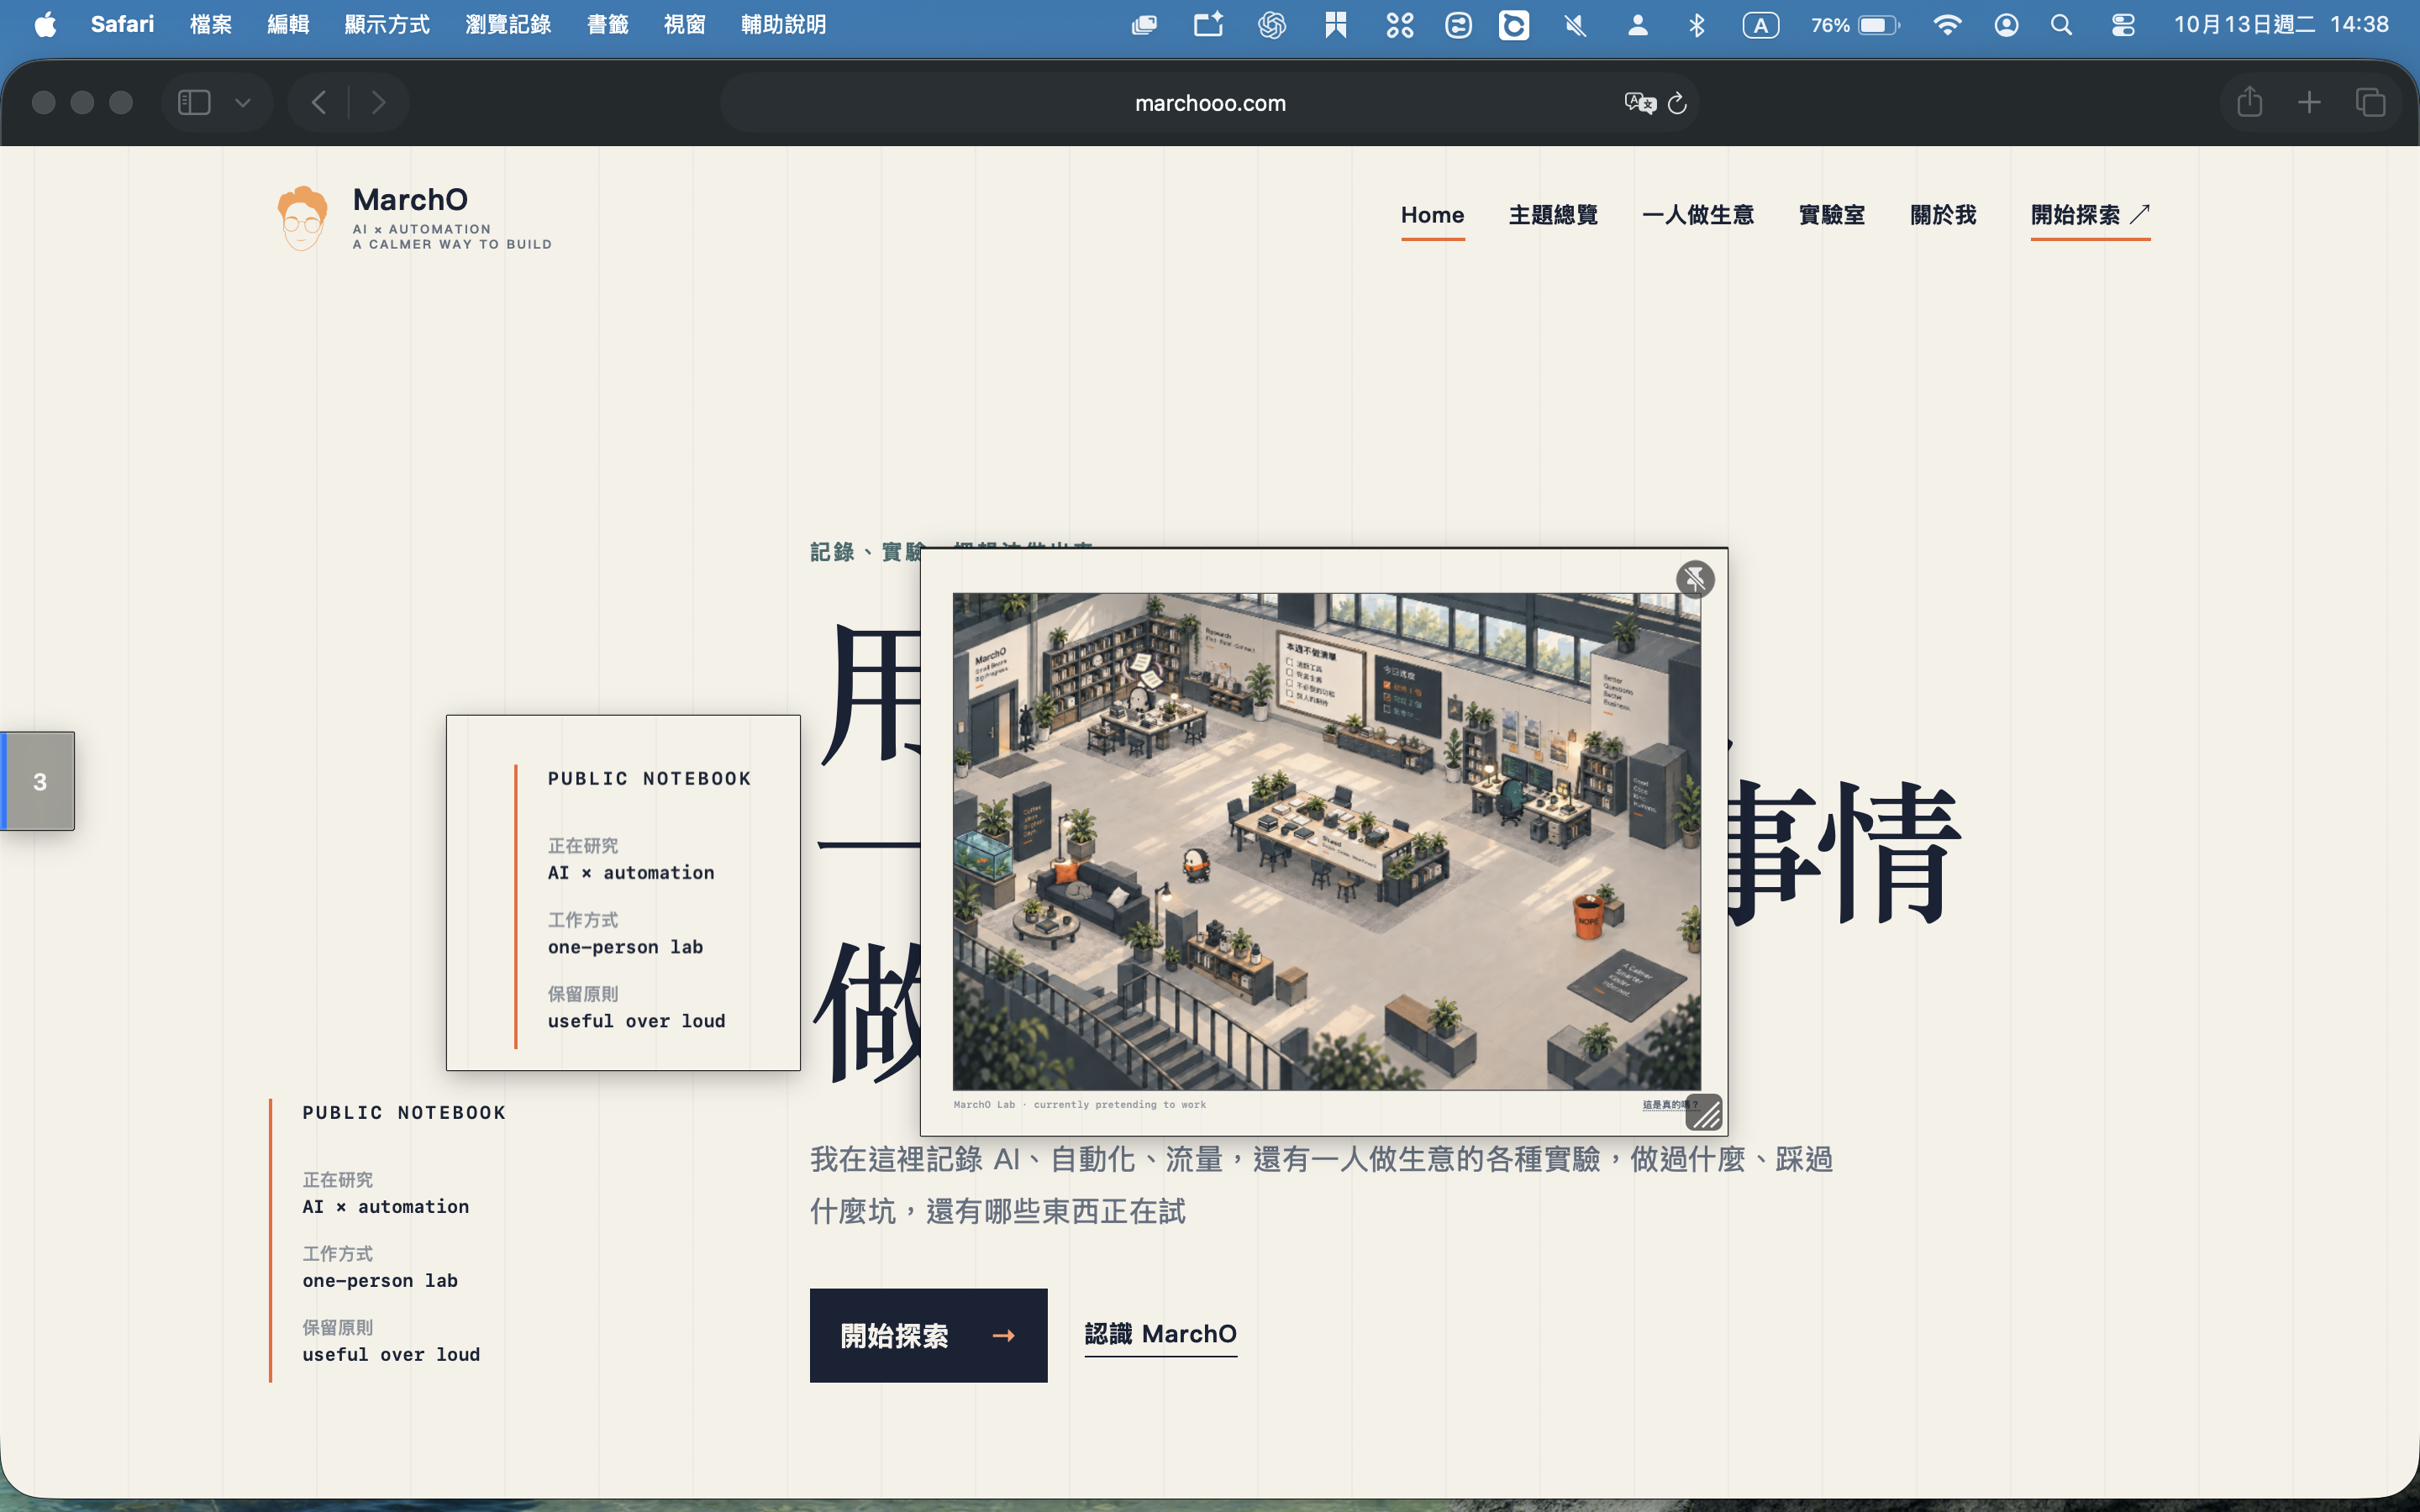Open 一人做生意 nav item
This screenshot has width=2420, height=1512.
point(1698,215)
